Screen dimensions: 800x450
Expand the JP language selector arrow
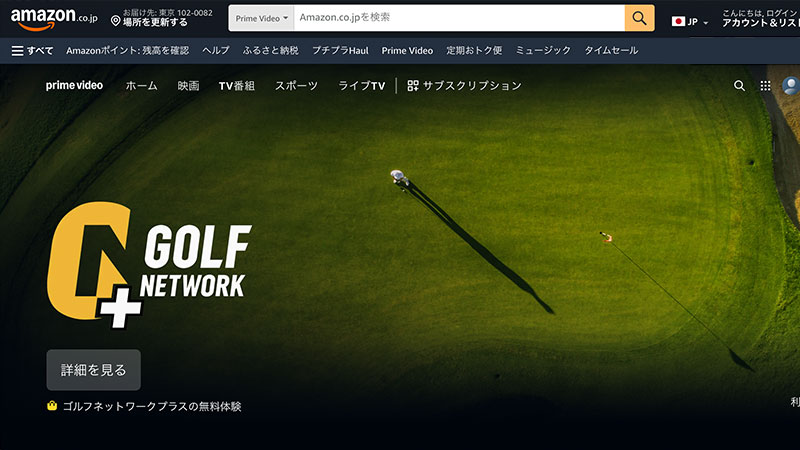click(x=706, y=22)
